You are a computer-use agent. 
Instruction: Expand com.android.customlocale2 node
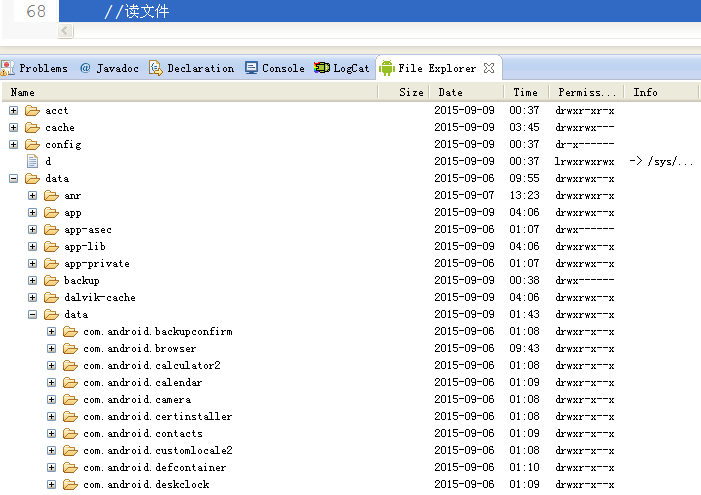(x=51, y=450)
